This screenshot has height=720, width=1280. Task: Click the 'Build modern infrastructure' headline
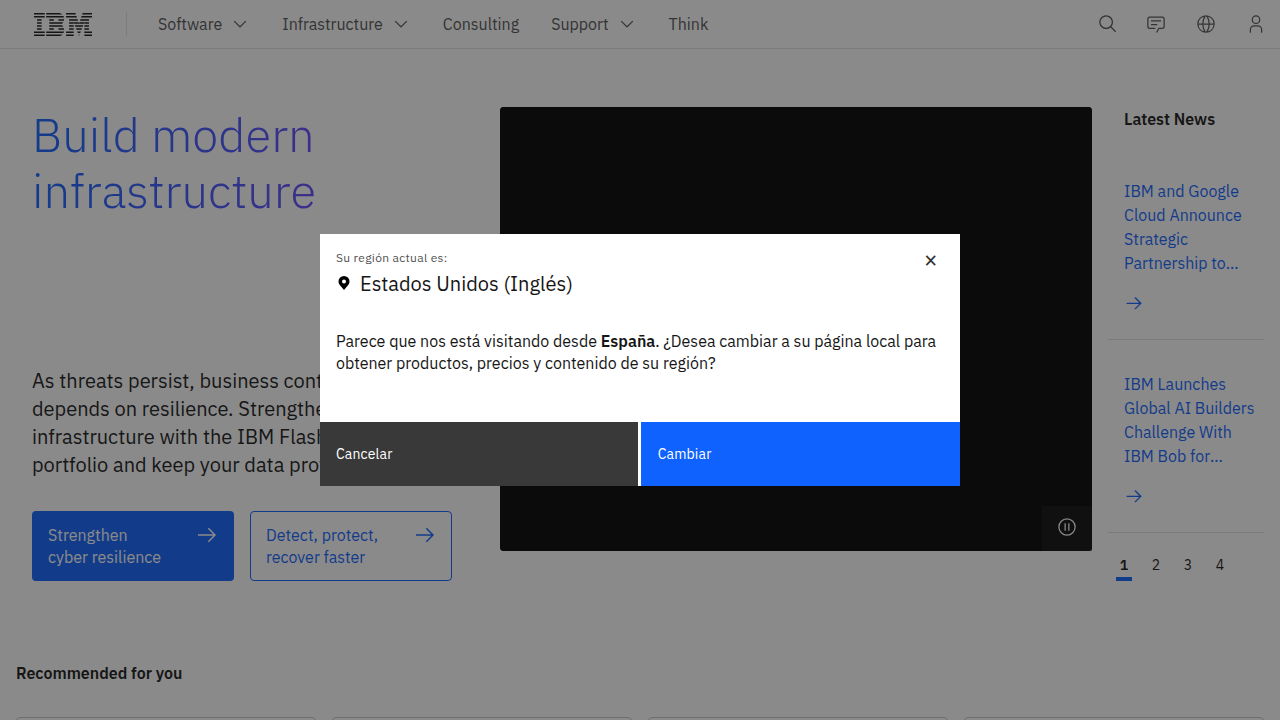pyautogui.click(x=174, y=164)
